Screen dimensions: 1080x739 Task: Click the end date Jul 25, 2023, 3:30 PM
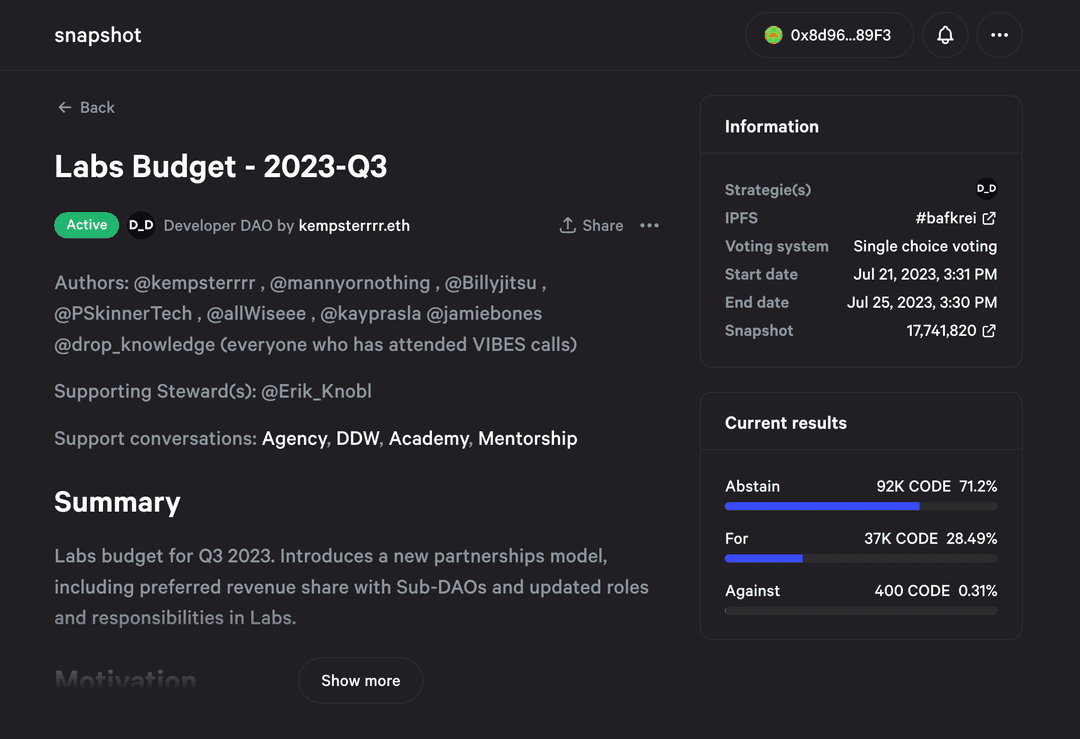(922, 302)
